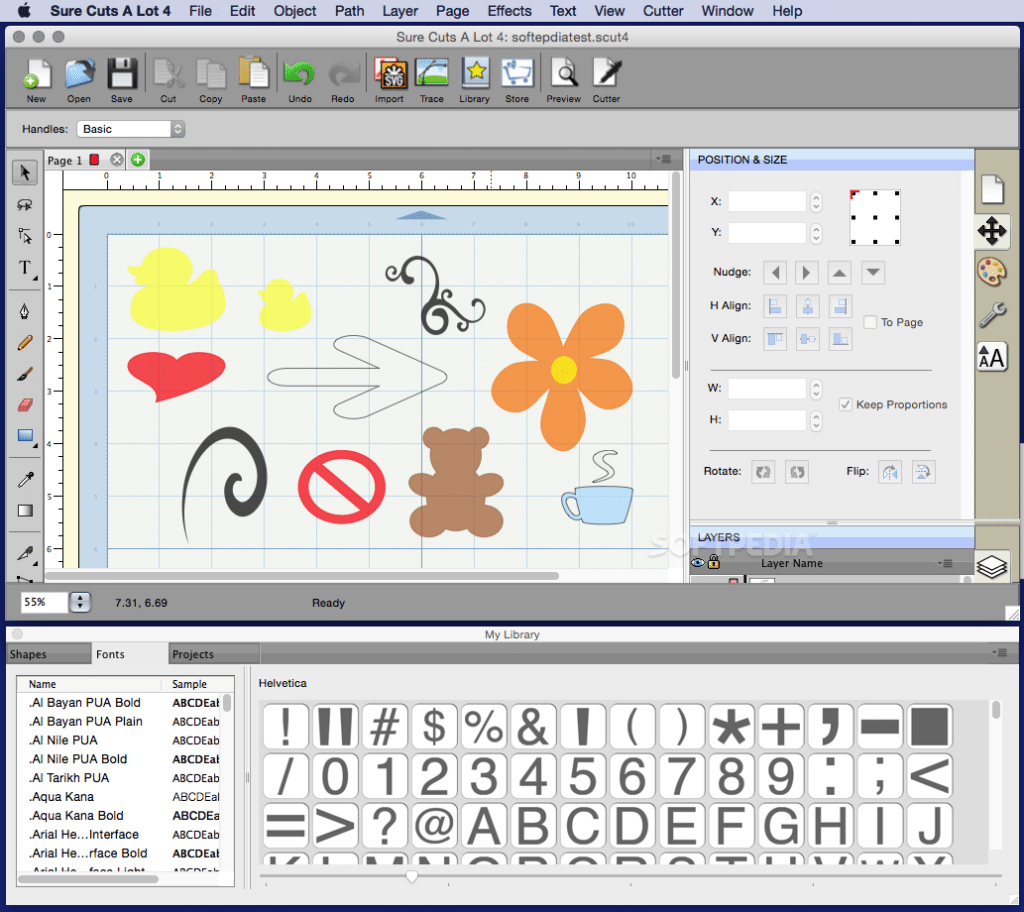
Task: Open the Effects menu
Action: pos(509,11)
